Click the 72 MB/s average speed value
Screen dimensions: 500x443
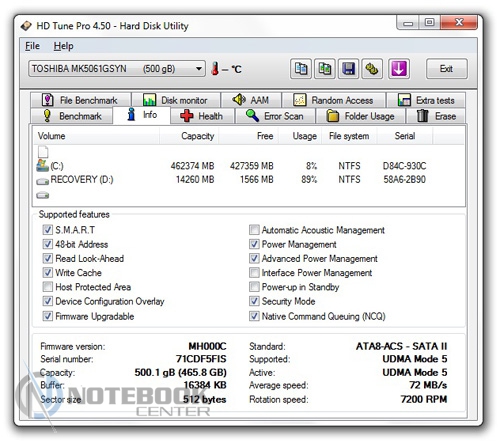tap(428, 385)
